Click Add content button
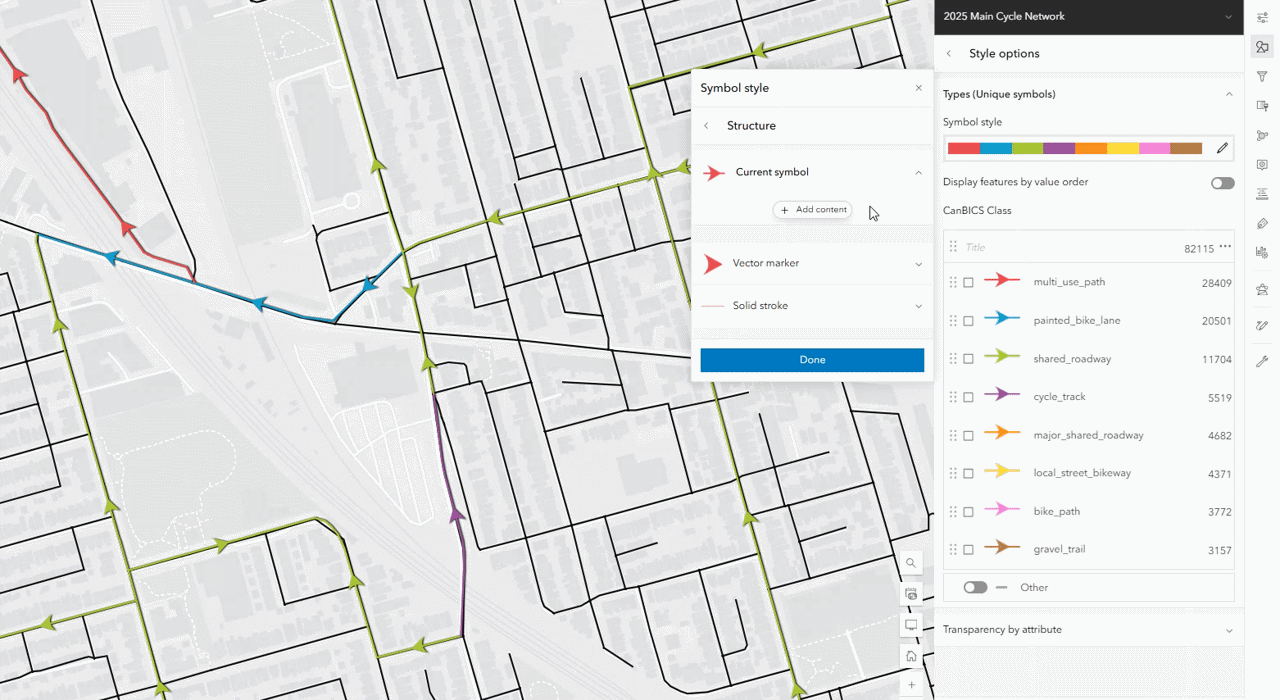Screen dimensions: 1280x700 813,210
